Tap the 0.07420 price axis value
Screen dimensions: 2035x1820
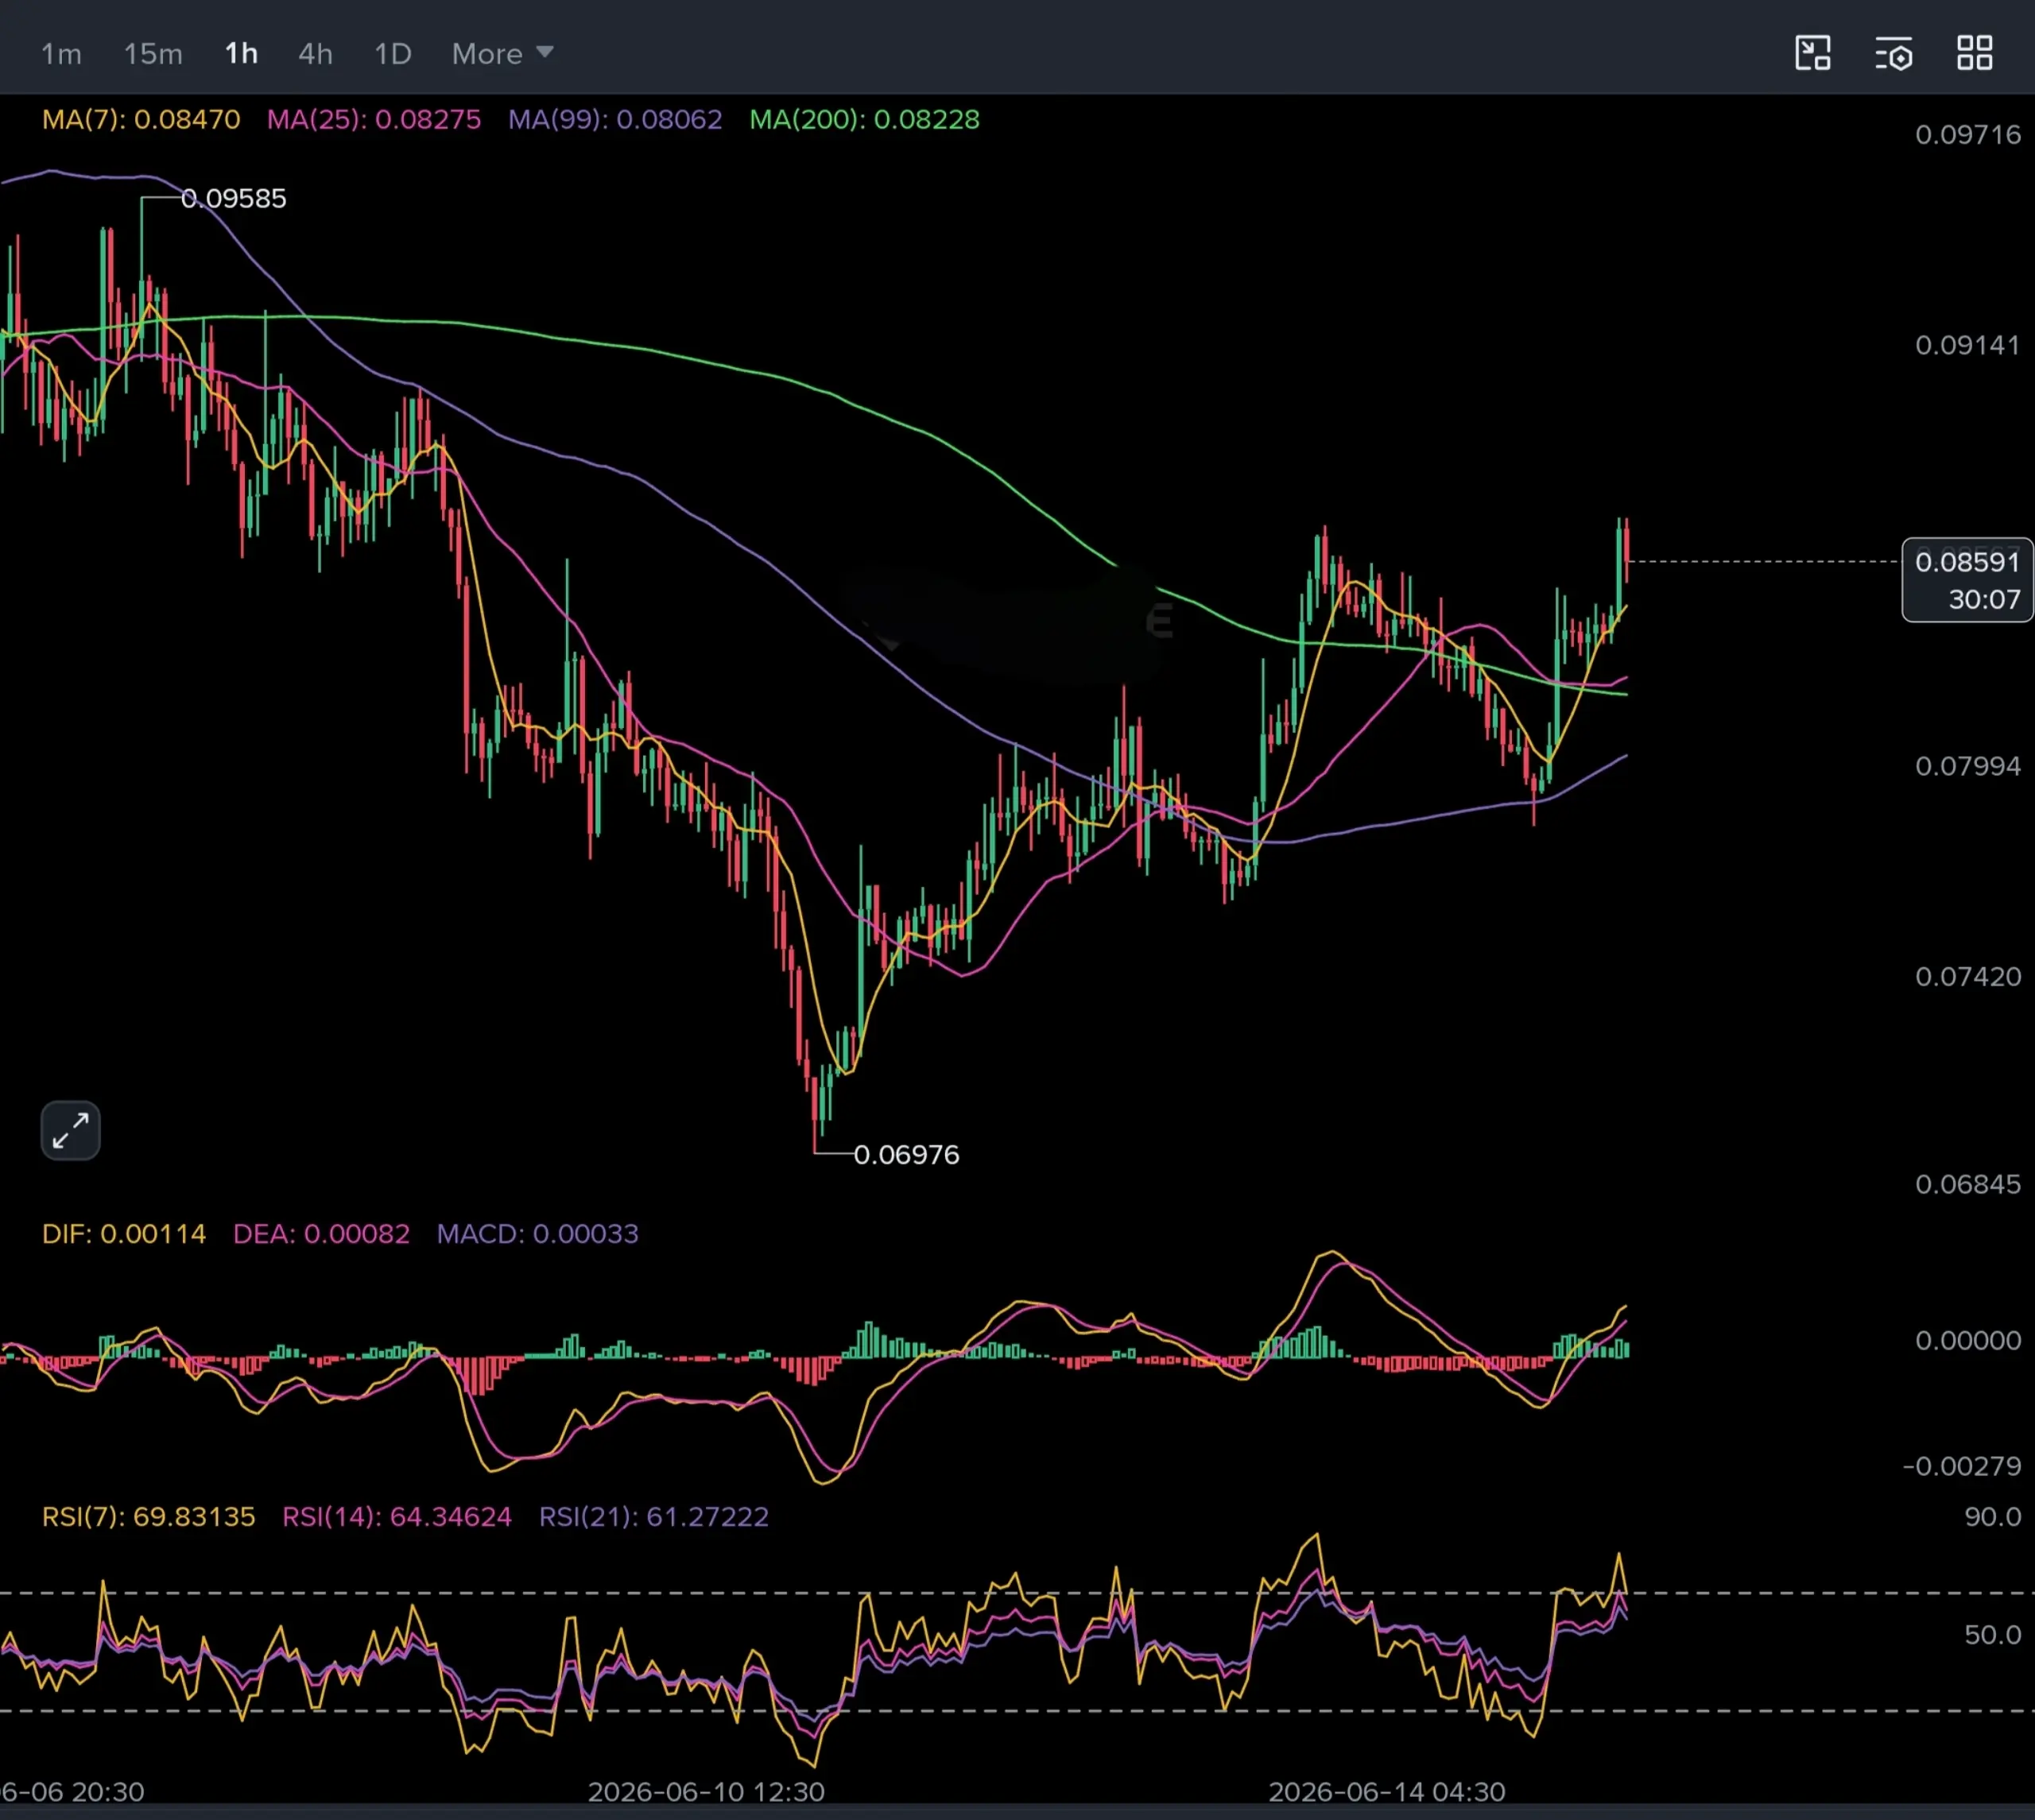pos(1968,976)
